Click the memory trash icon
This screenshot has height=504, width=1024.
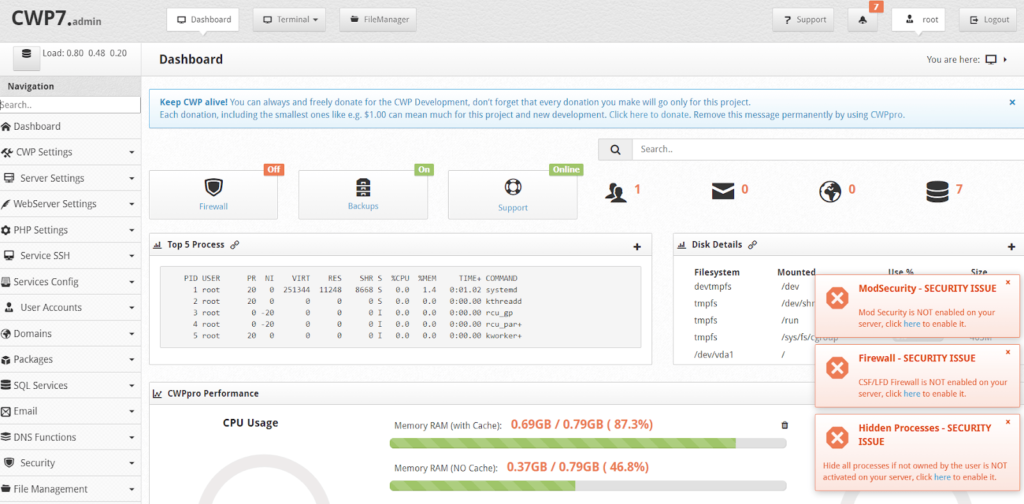point(784,425)
